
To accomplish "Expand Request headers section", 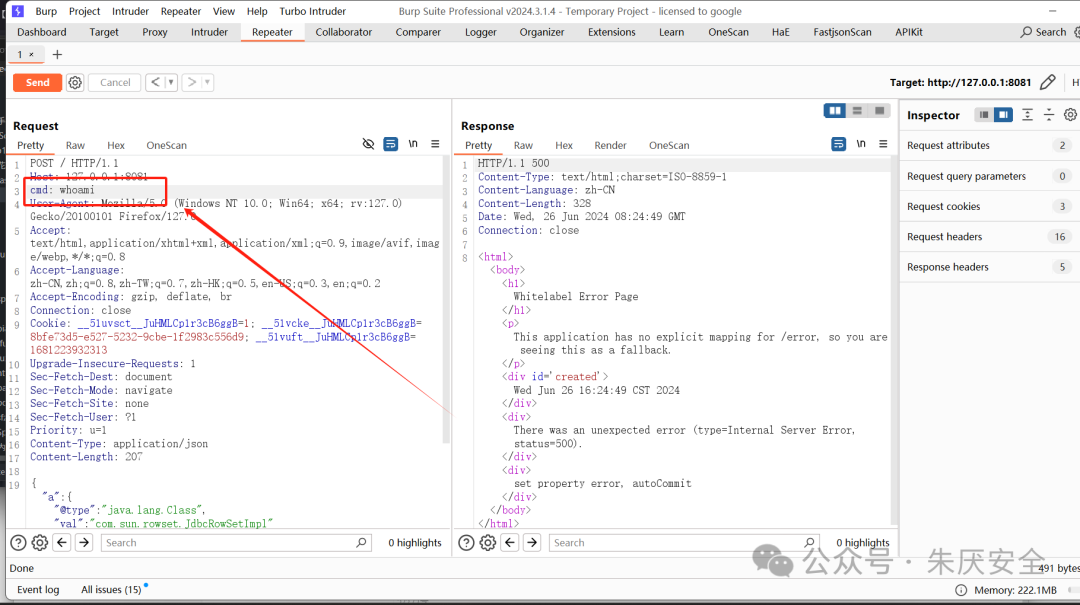I will coord(990,237).
